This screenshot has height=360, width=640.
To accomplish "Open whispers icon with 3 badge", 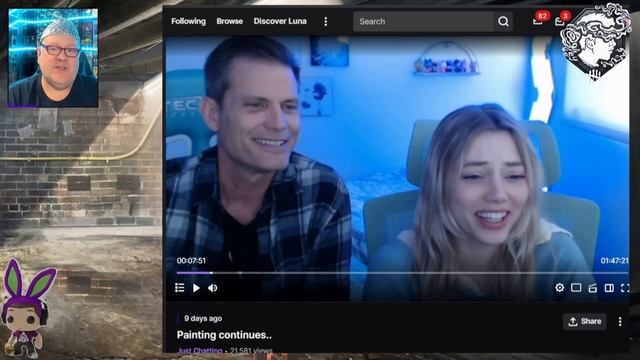I will click(561, 20).
